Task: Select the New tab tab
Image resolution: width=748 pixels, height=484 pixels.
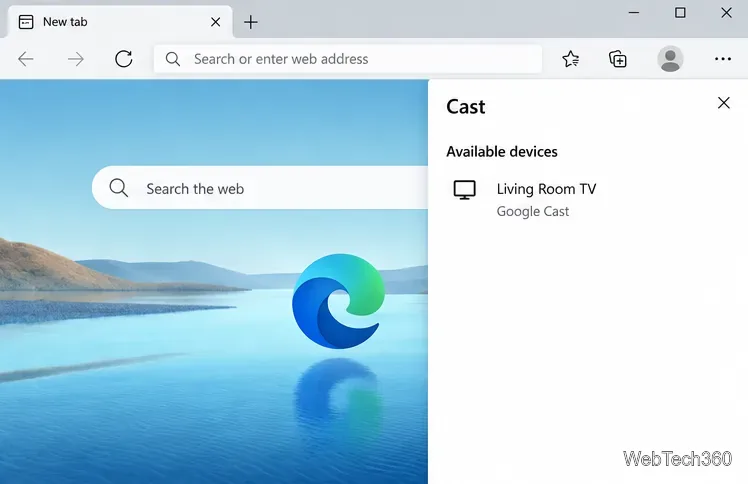Action: (x=119, y=22)
